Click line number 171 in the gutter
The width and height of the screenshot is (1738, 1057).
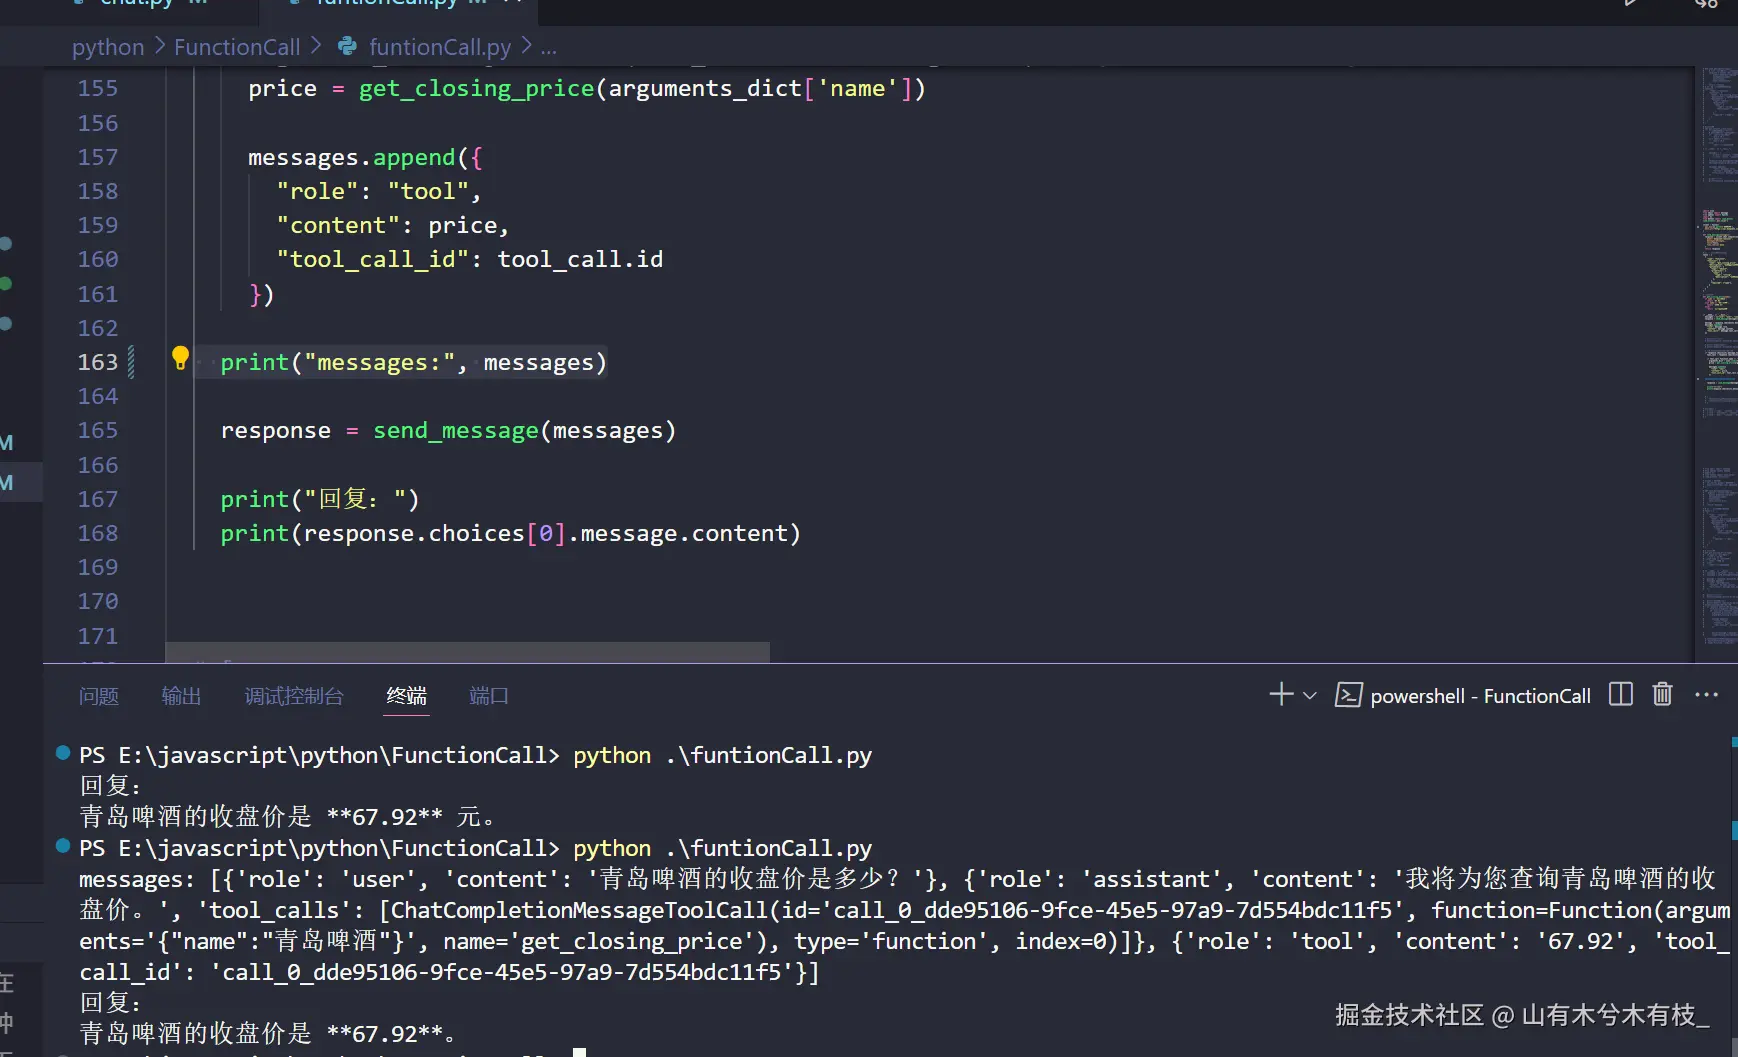(x=98, y=636)
